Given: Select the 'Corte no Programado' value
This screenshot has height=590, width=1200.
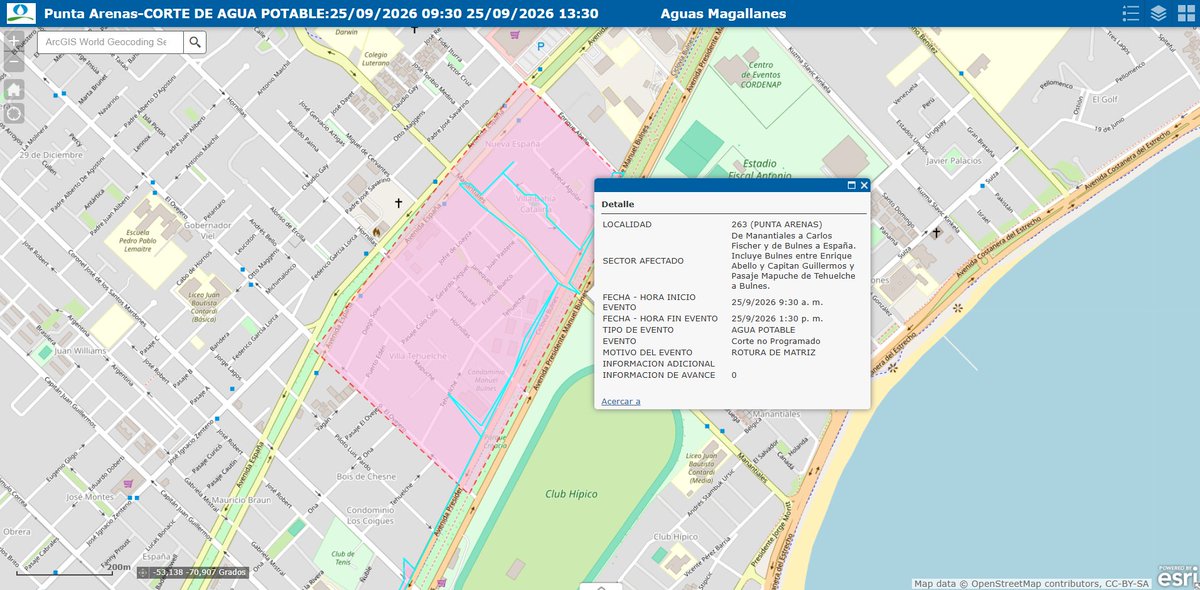Looking at the screenshot, I should (776, 341).
